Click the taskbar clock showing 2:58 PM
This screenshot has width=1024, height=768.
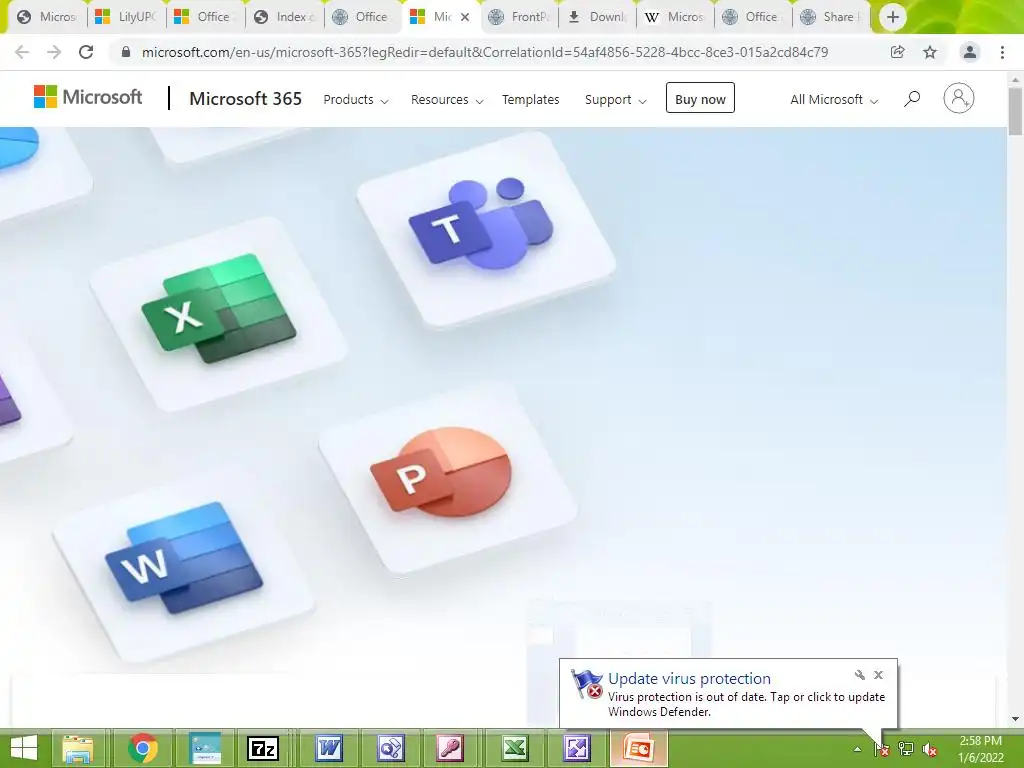pyautogui.click(x=980, y=749)
